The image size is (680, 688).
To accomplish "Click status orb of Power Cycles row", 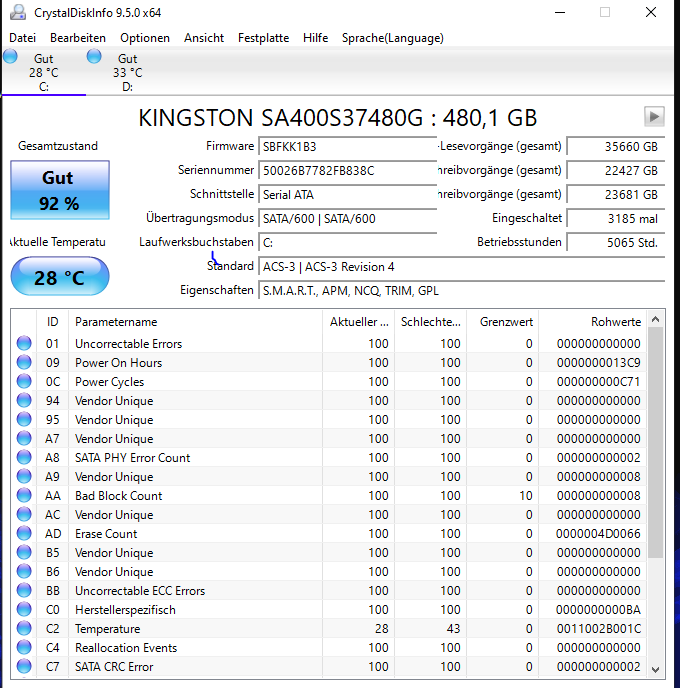I will pyautogui.click(x=24, y=381).
